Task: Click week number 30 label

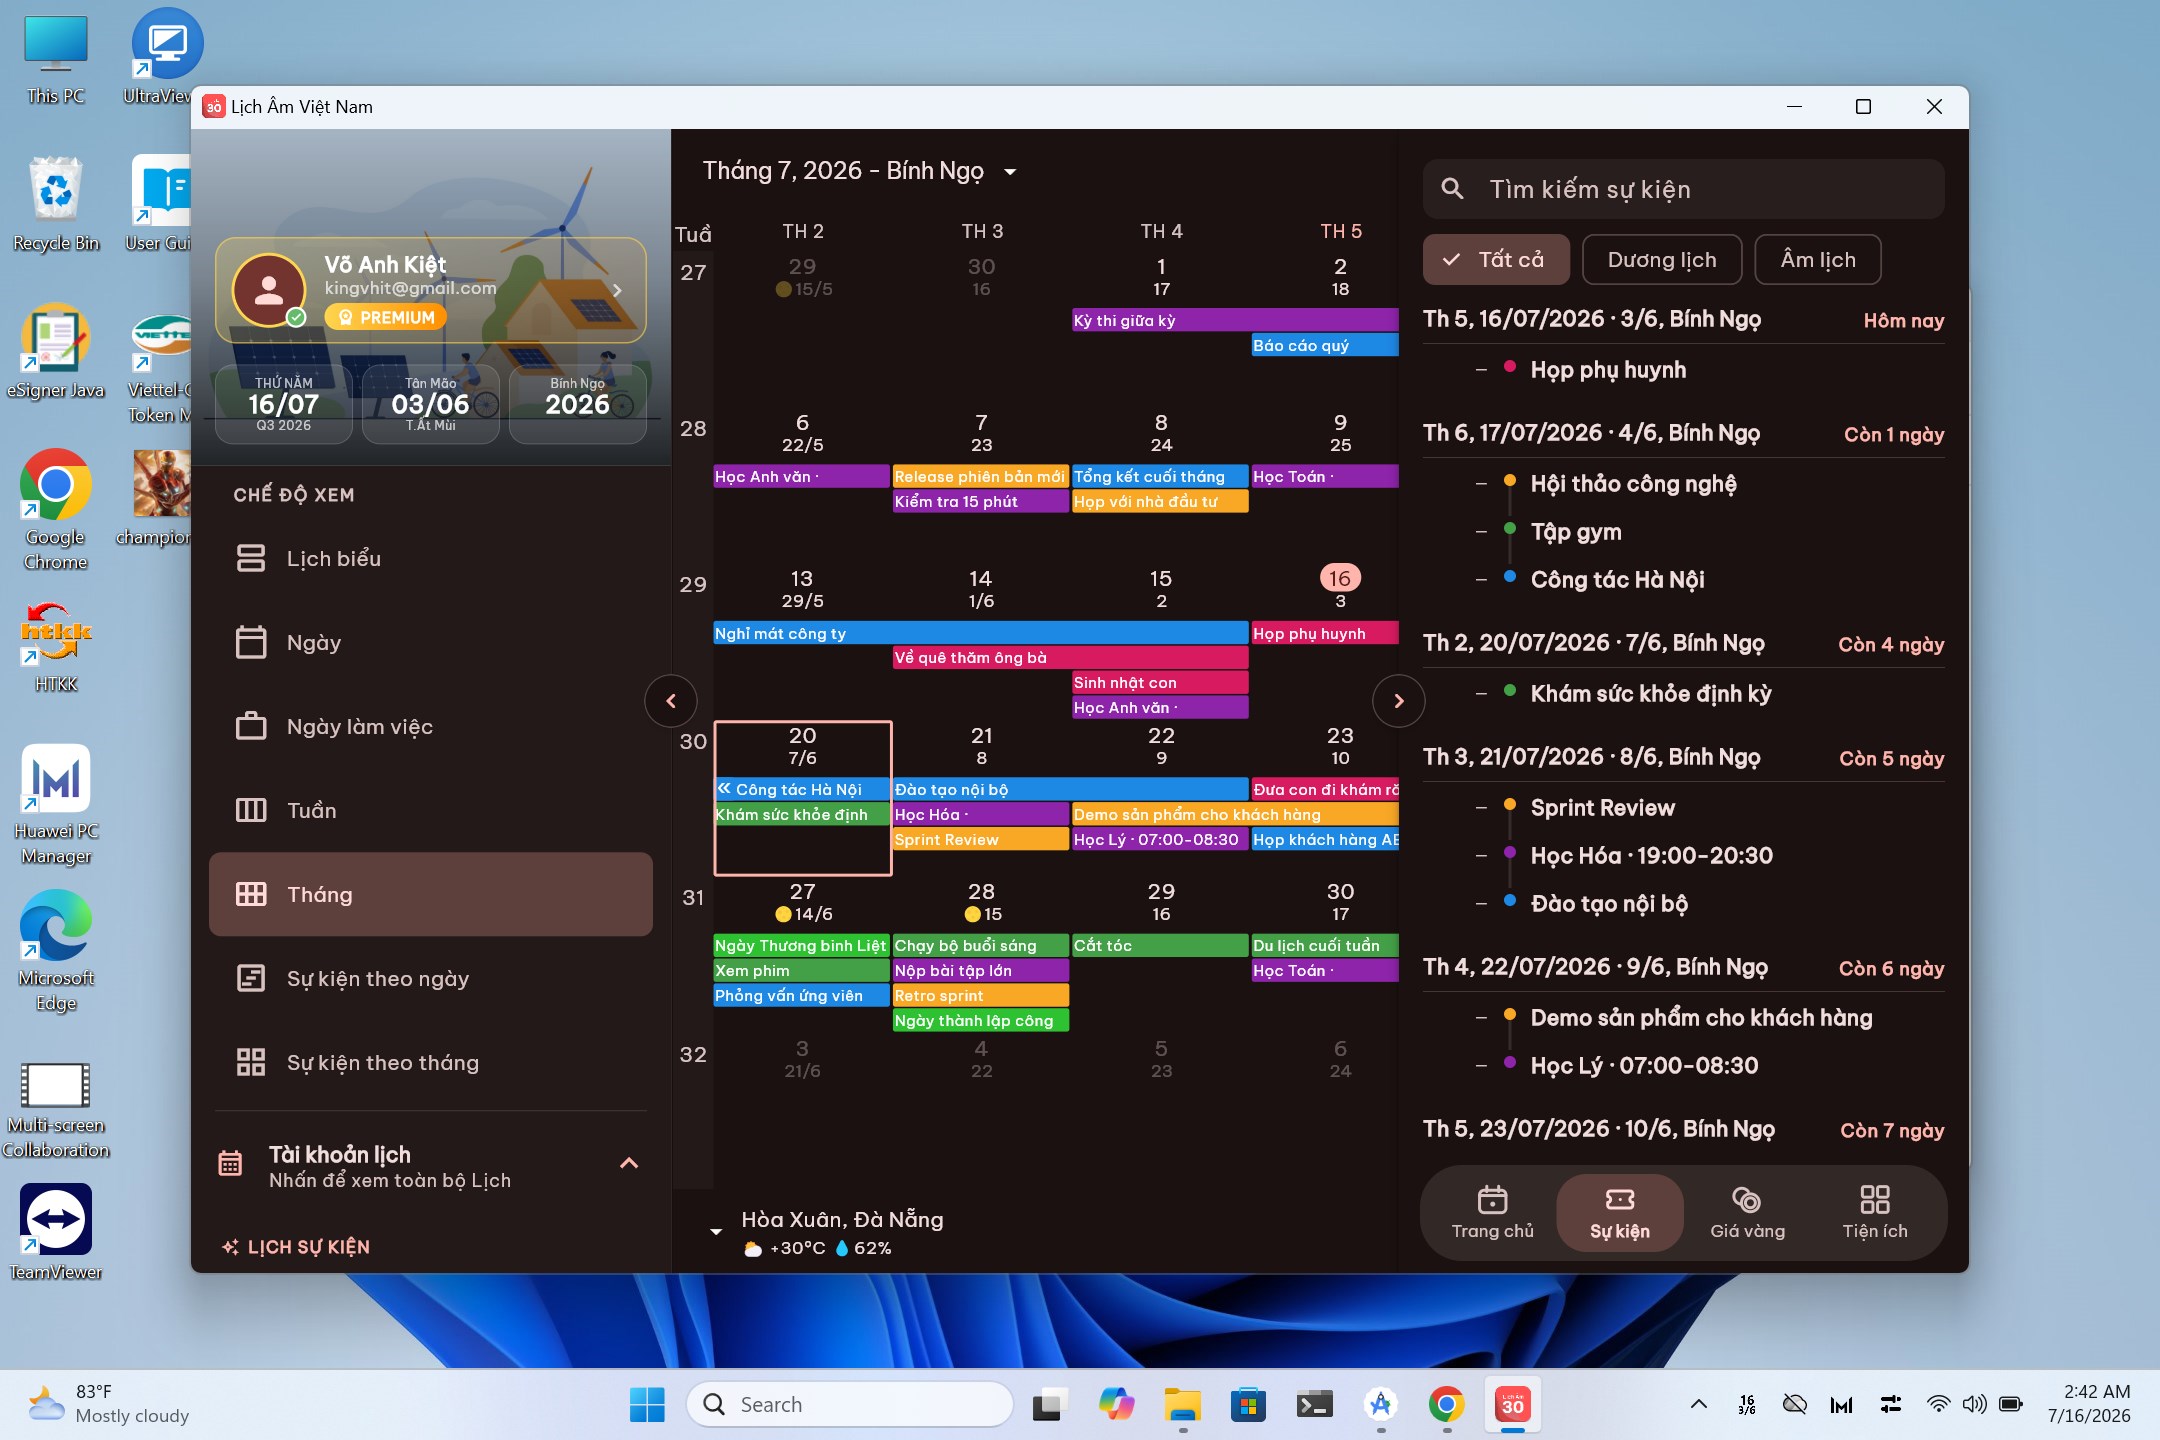Action: click(x=693, y=741)
